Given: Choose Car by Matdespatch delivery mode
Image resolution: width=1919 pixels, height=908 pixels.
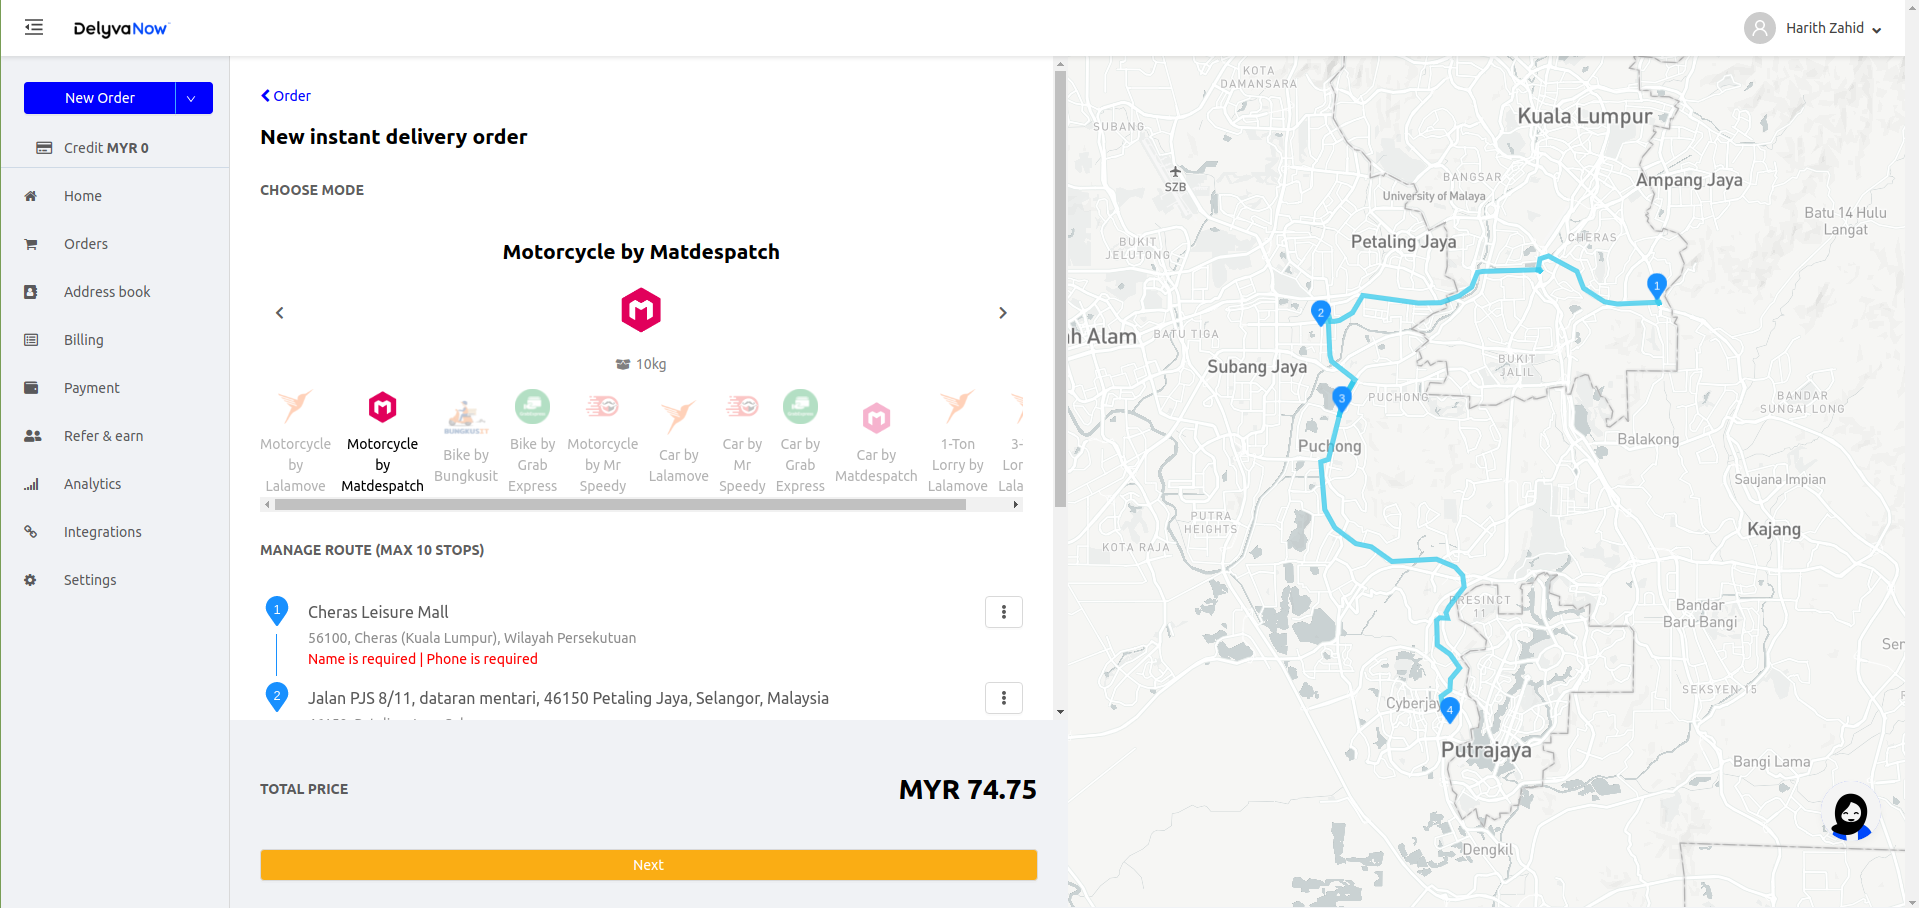Looking at the screenshot, I should click(x=876, y=441).
